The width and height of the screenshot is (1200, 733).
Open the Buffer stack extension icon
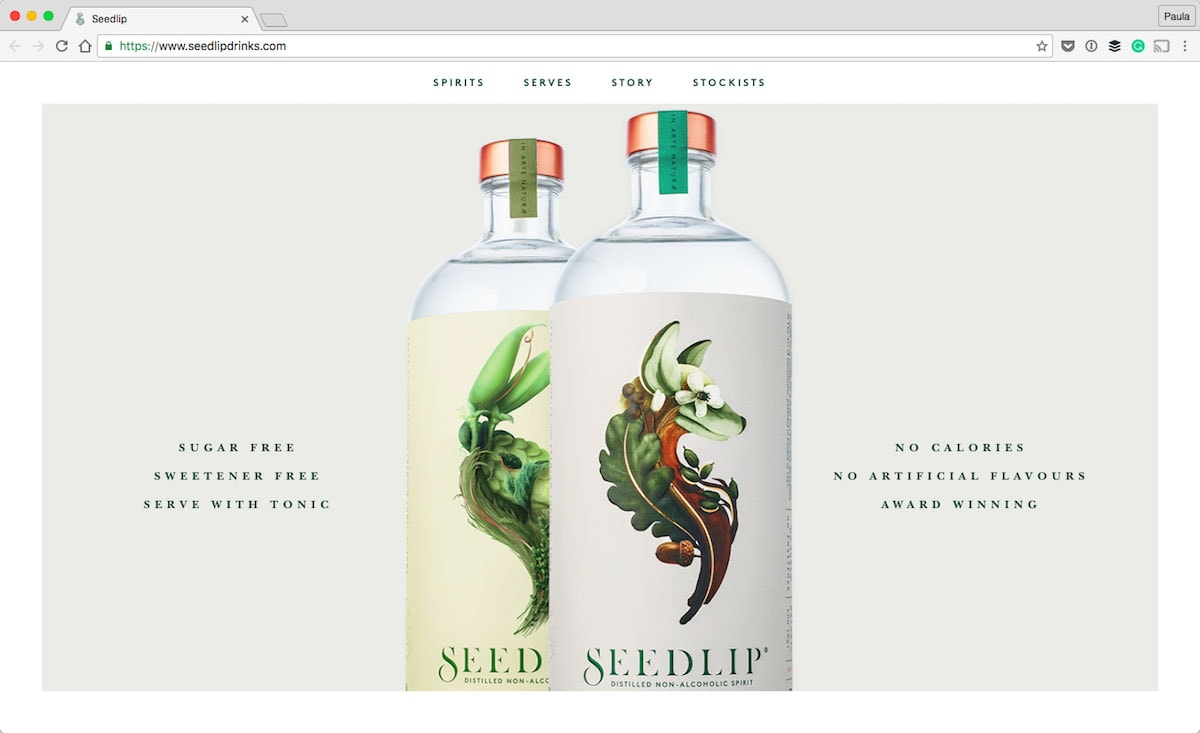tap(1114, 46)
